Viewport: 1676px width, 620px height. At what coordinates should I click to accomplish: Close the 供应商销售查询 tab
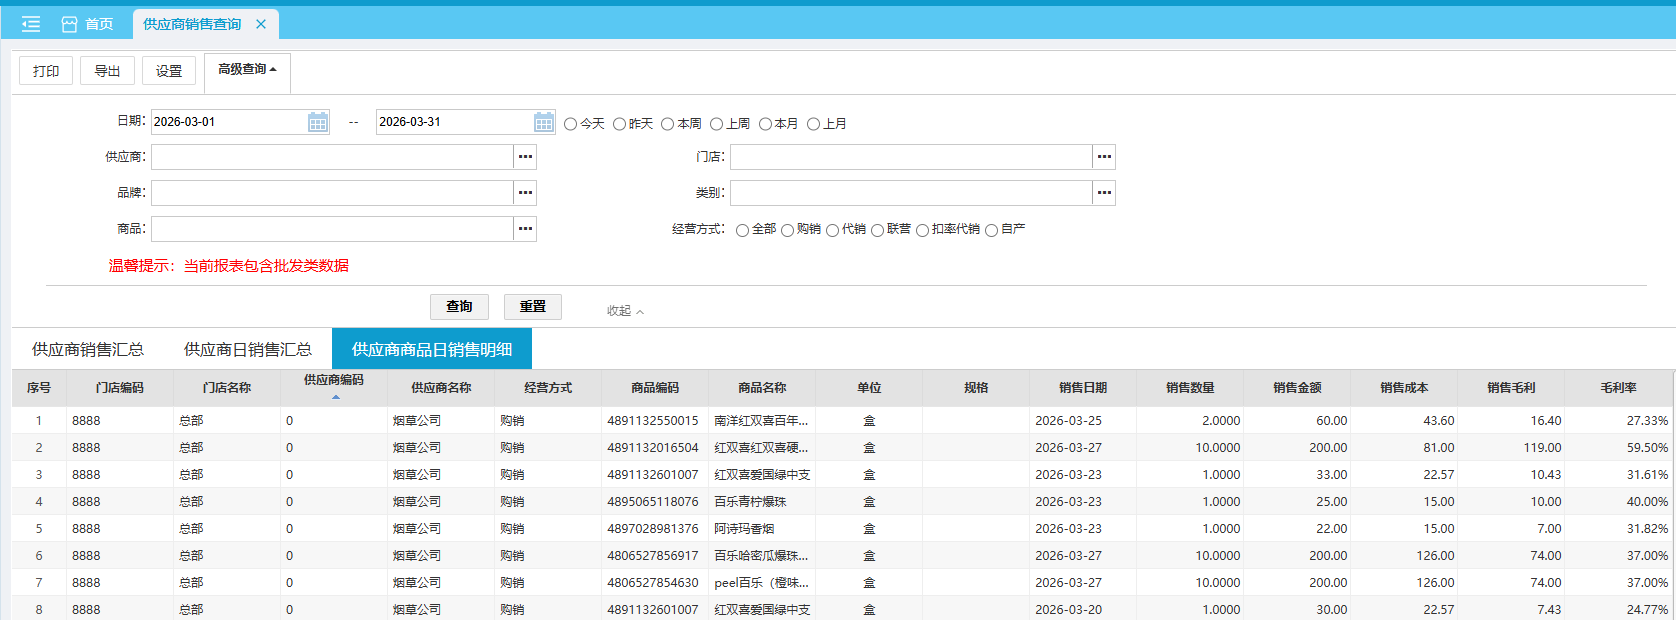[x=261, y=24]
